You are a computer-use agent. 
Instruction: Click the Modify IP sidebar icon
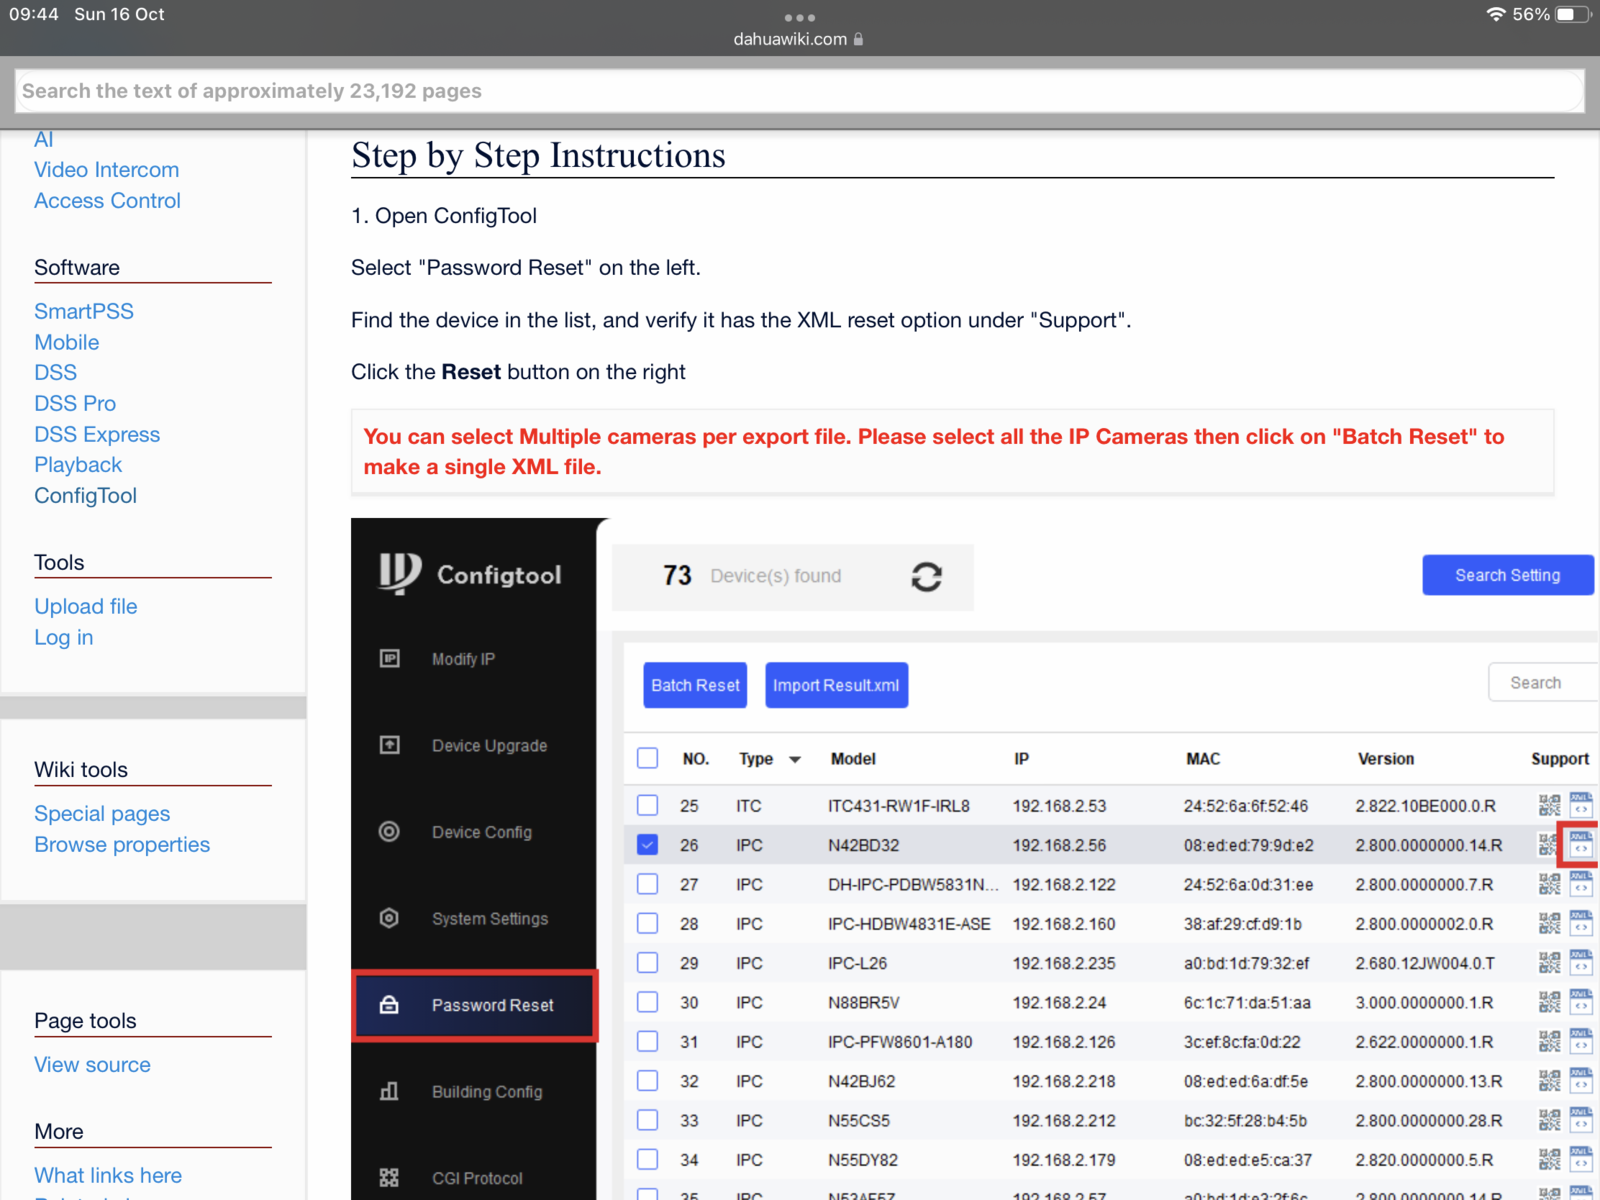coord(390,658)
